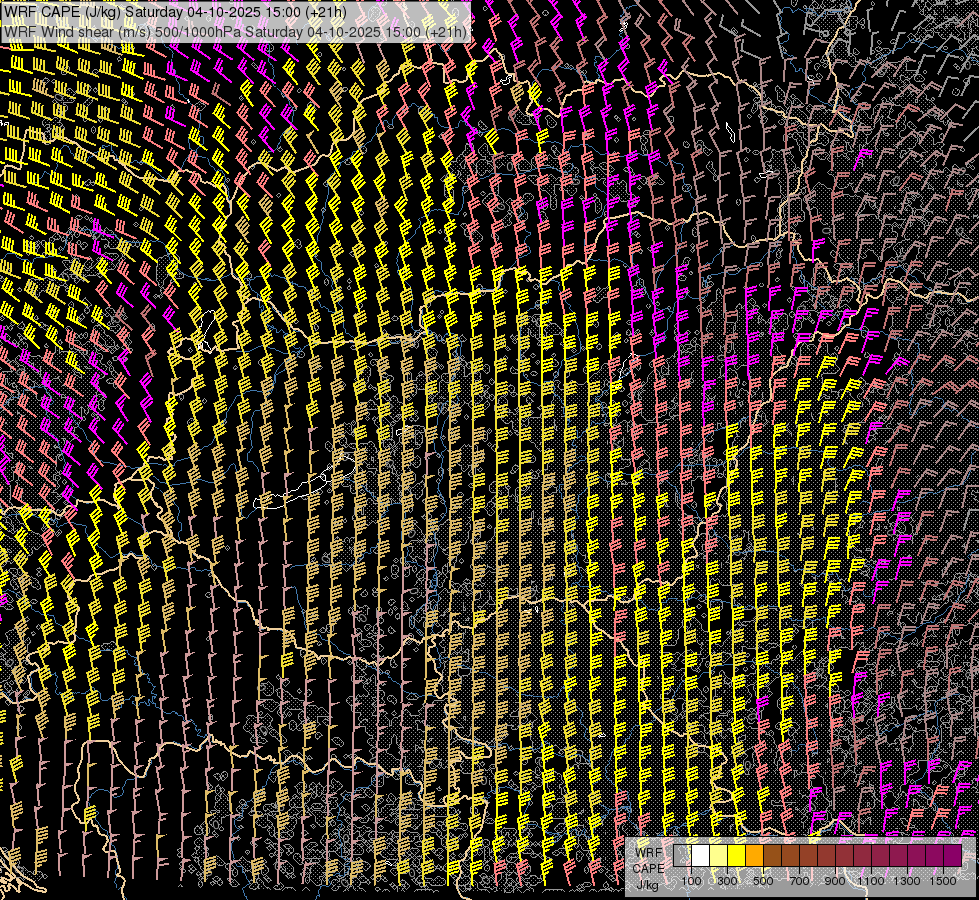979x900 pixels.
Task: Click the 500 legend label
Action: (x=763, y=881)
